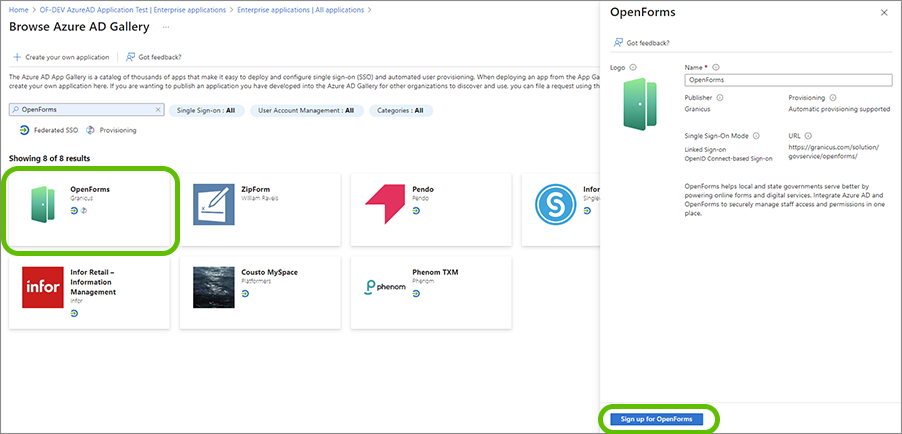Viewport: 902px width, 434px height.
Task: Click the Federated SSO legend icon
Action: click(24, 130)
